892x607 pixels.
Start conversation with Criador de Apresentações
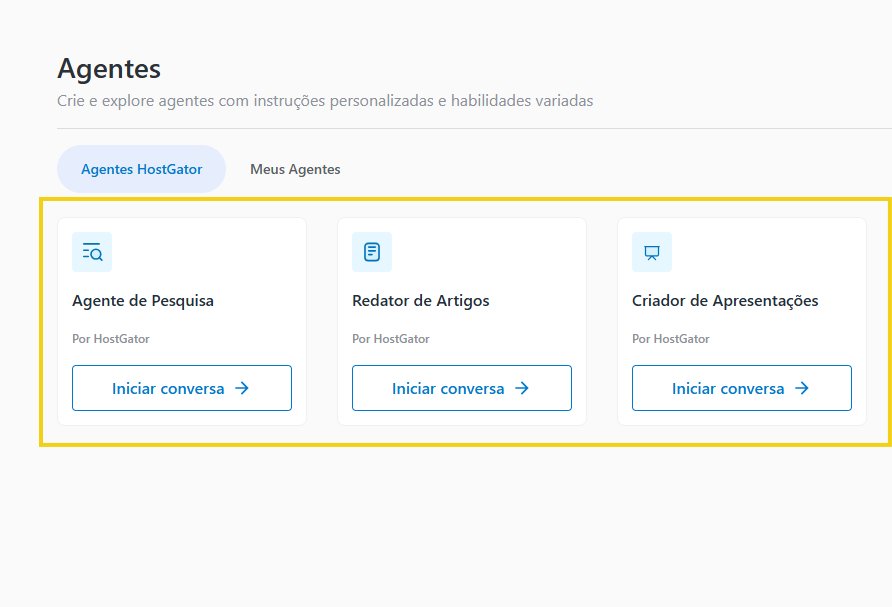742,388
